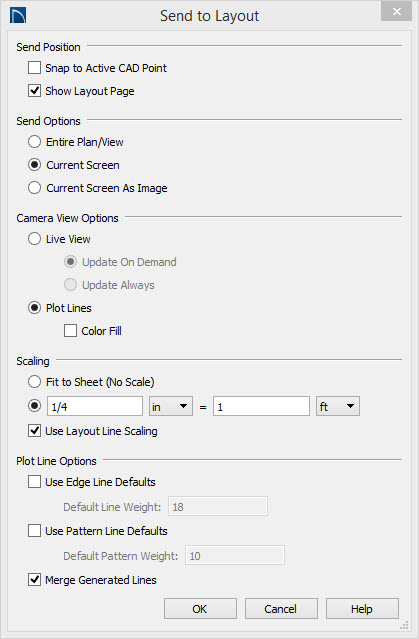Uncheck Merge Generated Lines
The width and height of the screenshot is (419, 639).
[x=35, y=580]
